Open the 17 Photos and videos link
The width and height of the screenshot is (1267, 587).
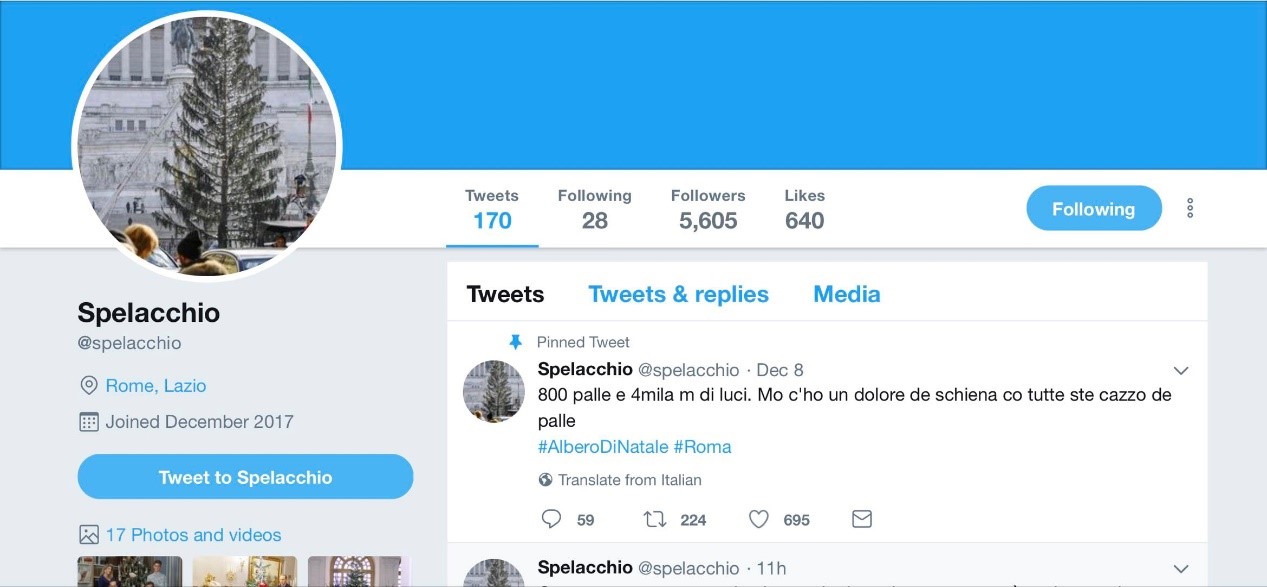coord(194,535)
